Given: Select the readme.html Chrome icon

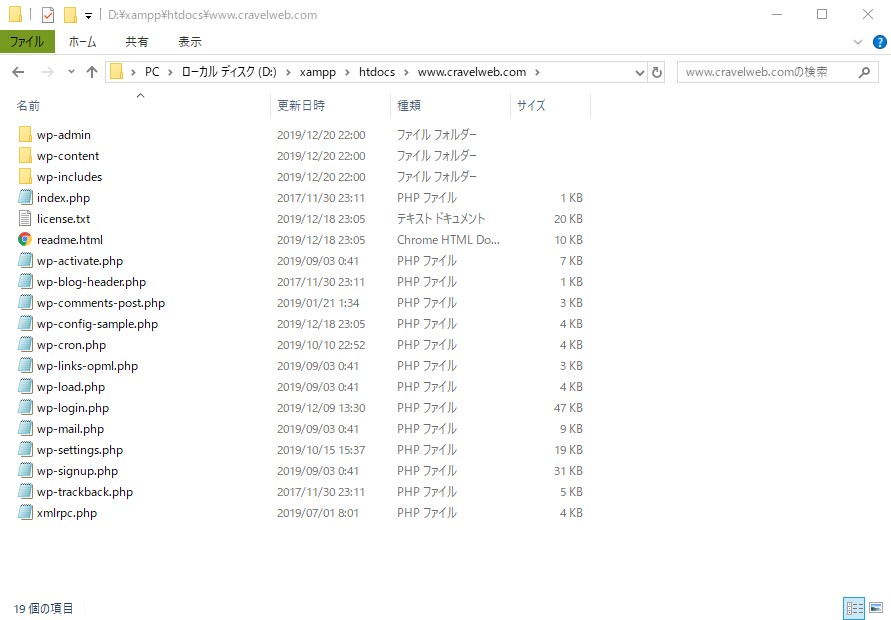Looking at the screenshot, I should coord(25,240).
